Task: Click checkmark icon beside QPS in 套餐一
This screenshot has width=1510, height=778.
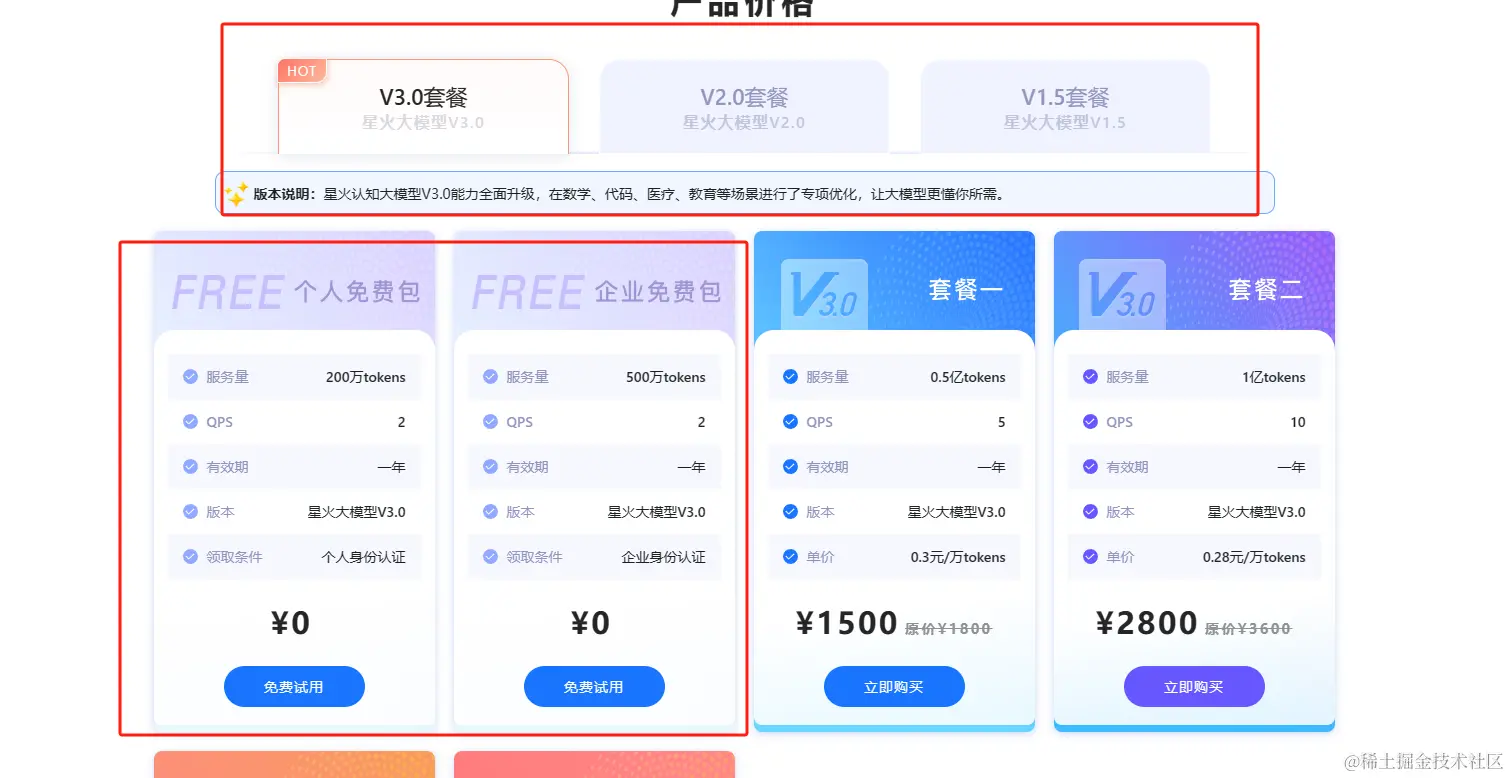Action: [790, 422]
